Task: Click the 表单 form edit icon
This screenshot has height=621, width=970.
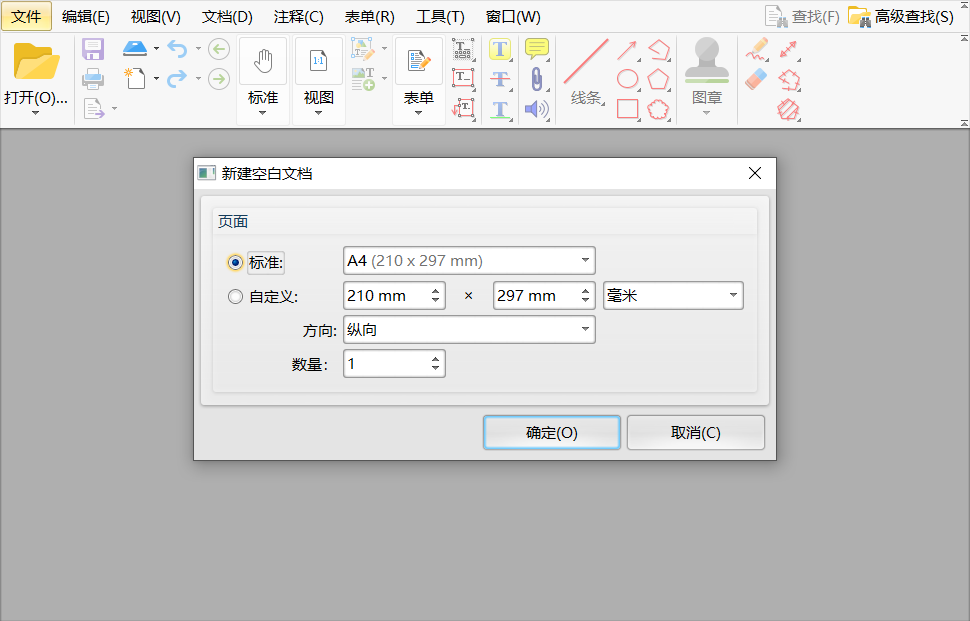Action: 419,61
